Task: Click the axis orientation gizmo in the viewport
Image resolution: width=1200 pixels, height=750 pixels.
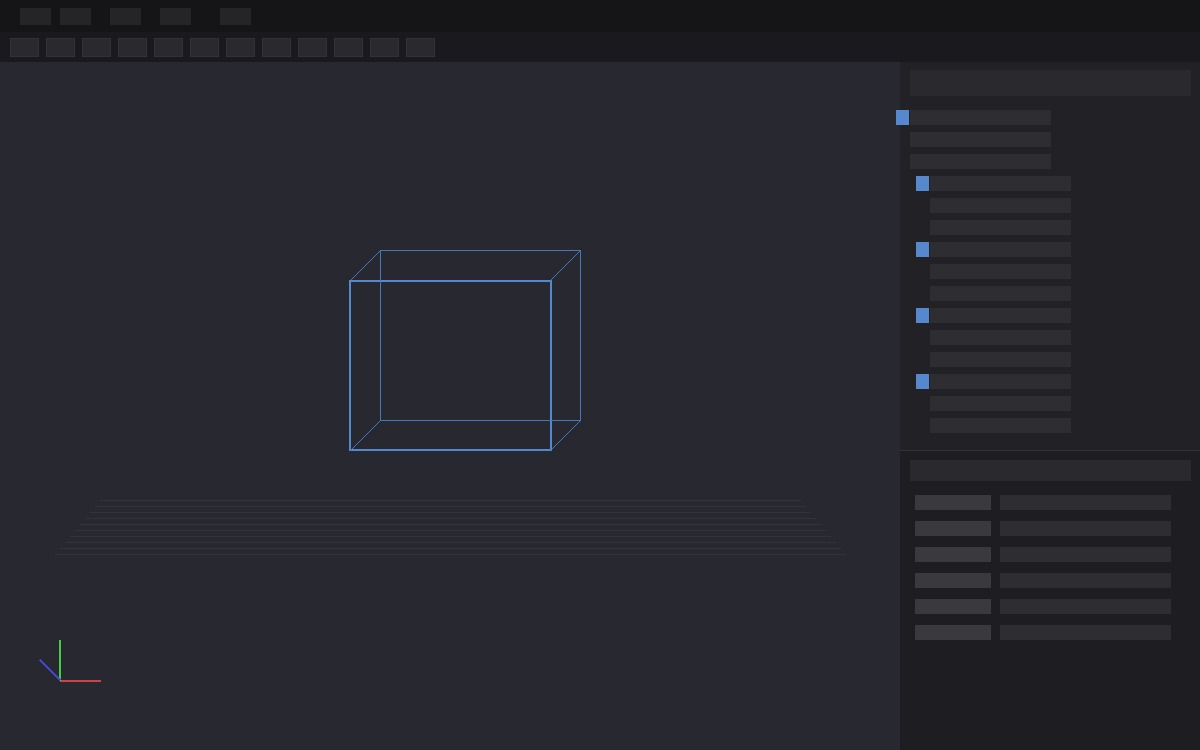Action: click(70, 665)
